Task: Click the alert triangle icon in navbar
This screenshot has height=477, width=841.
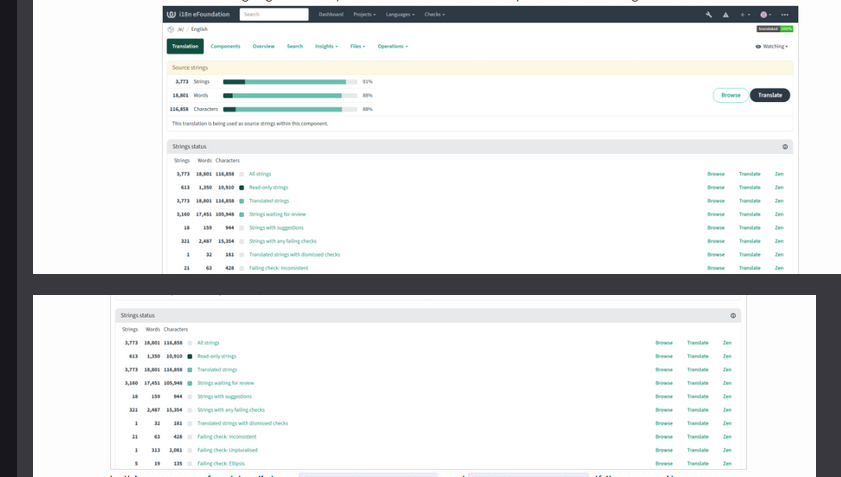Action: pyautogui.click(x=724, y=15)
